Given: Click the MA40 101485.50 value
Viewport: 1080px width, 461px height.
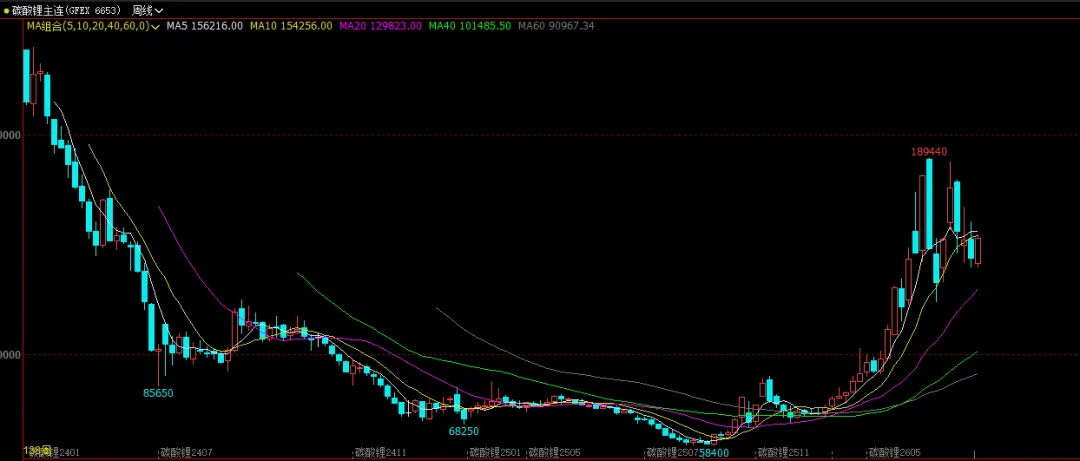Looking at the screenshot, I should 470,26.
